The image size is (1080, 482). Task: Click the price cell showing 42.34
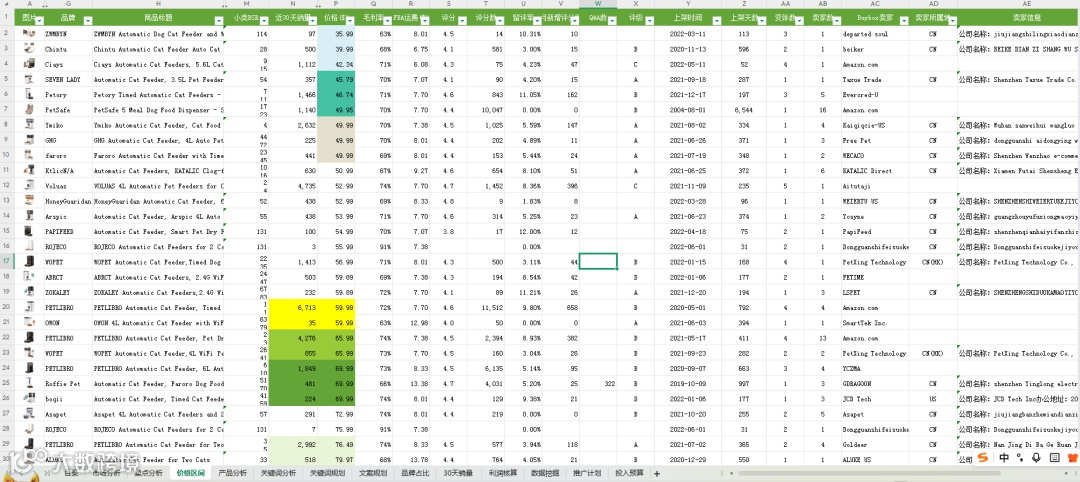[338, 64]
